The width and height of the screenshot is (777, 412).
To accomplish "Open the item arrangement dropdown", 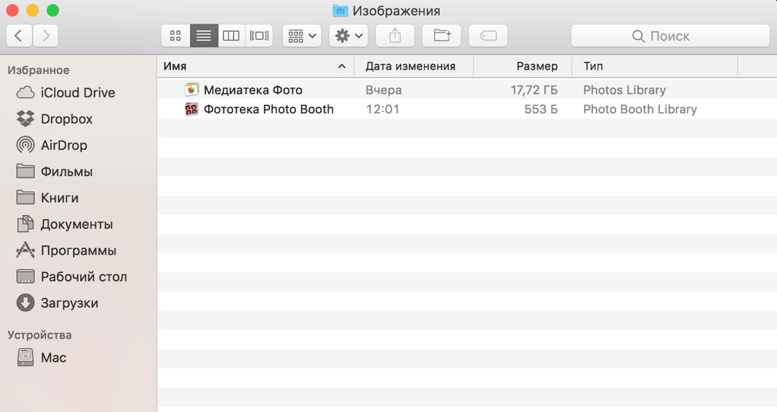I will click(x=302, y=36).
